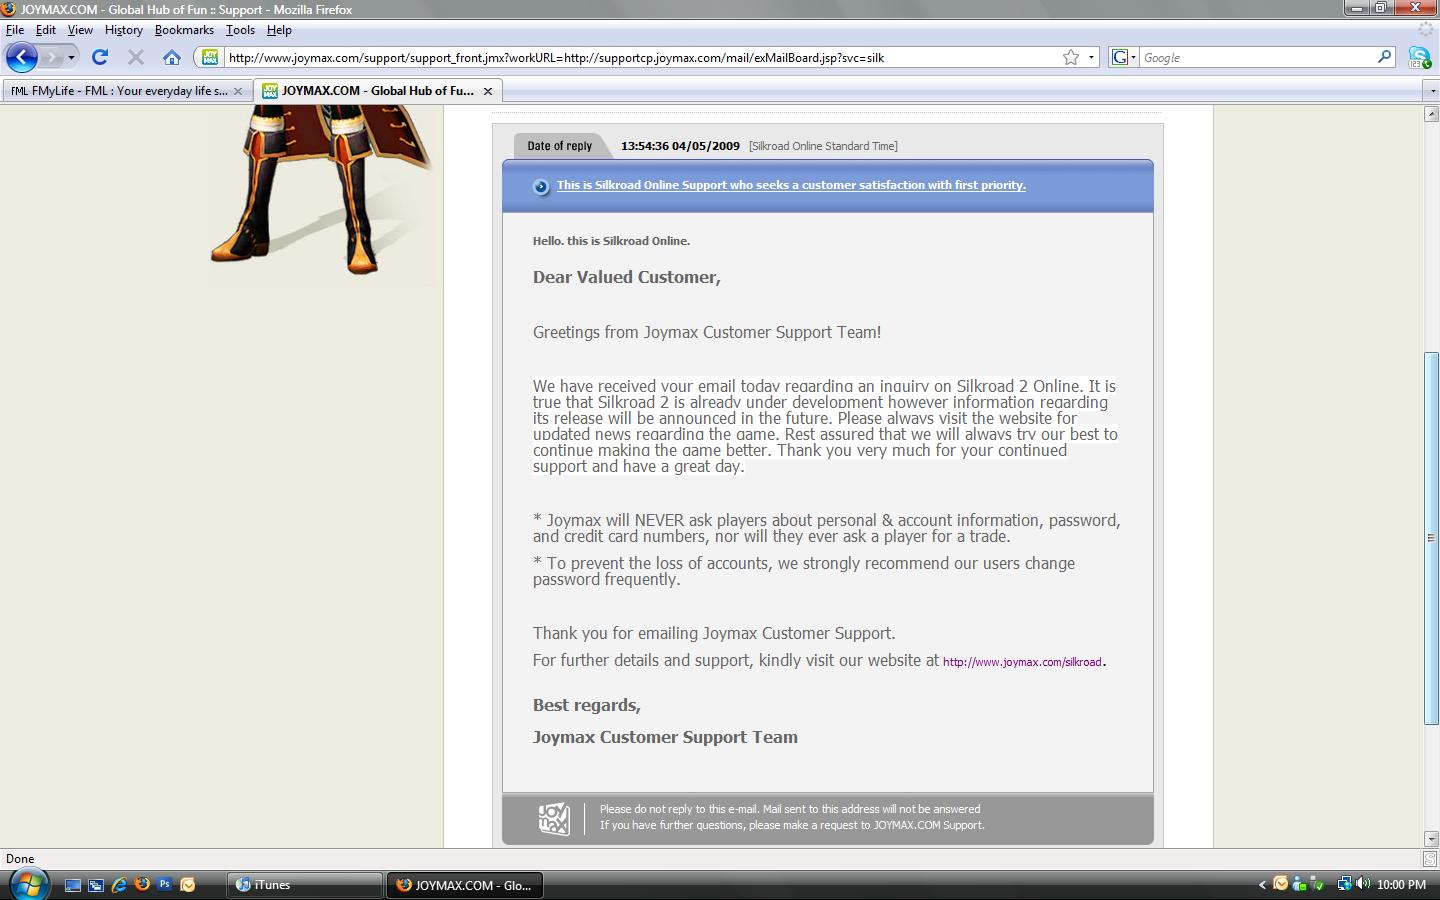Viewport: 1440px width, 900px height.
Task: Click the Silkroad Online Support header link
Action: [x=790, y=185]
